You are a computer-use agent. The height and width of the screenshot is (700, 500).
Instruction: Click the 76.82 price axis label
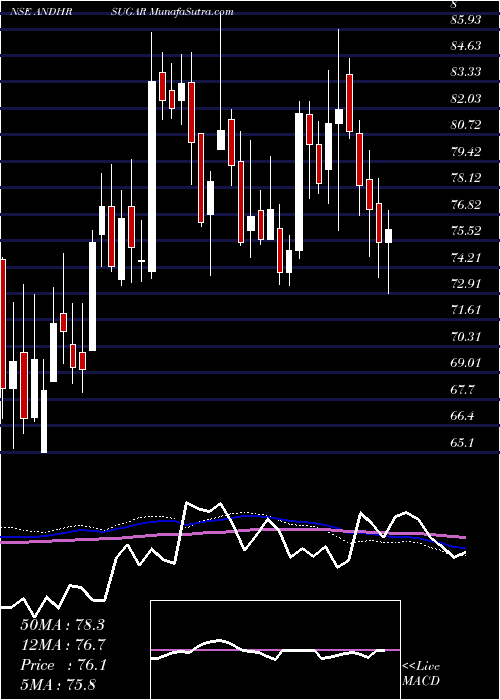[467, 205]
